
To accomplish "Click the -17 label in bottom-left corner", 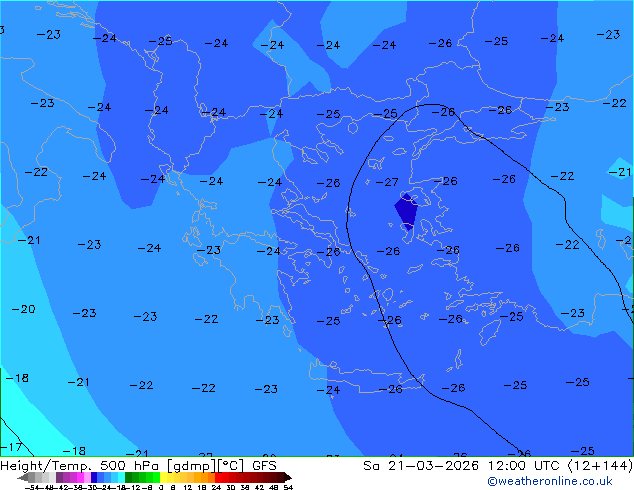I will 11,447.
